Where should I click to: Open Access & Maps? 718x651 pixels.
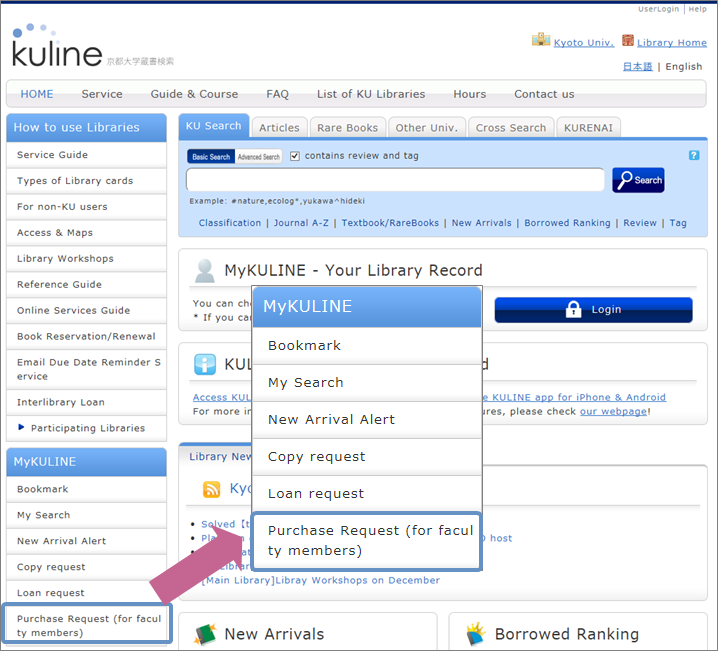[x=87, y=233]
